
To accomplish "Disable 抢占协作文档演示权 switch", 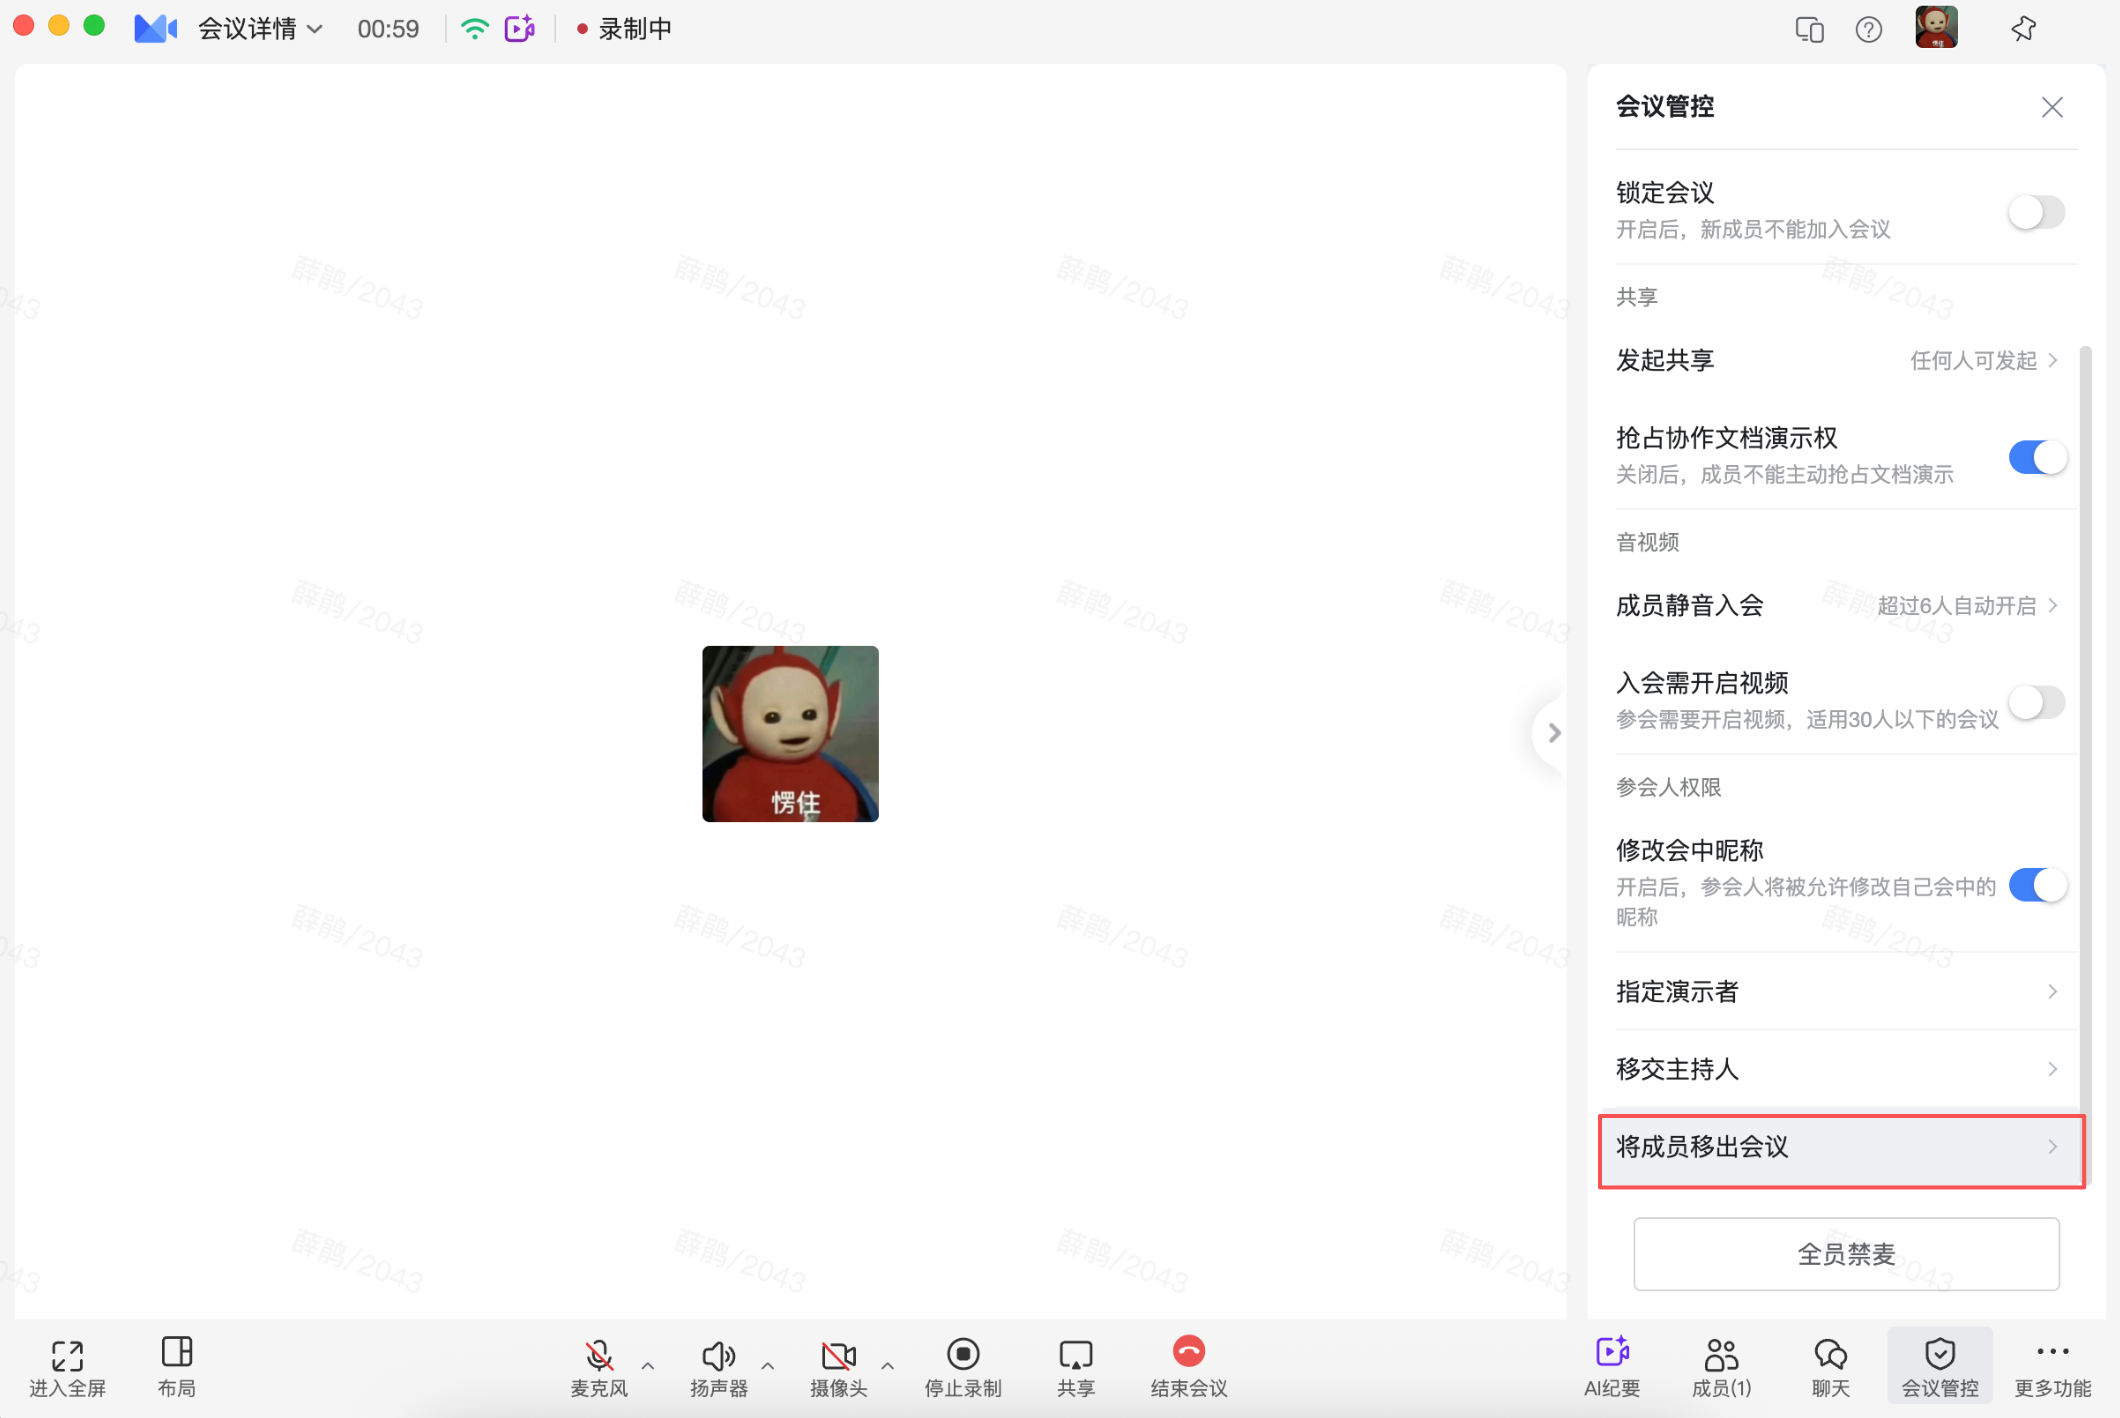I will tap(2038, 457).
